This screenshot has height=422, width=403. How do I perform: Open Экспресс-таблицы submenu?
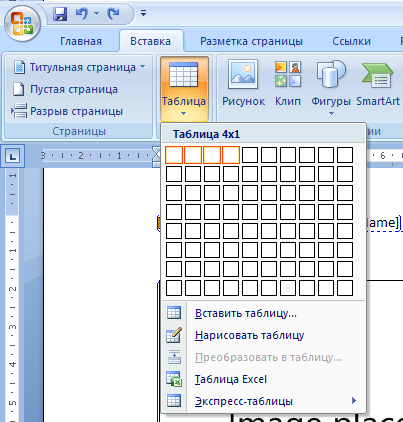pyautogui.click(x=263, y=401)
